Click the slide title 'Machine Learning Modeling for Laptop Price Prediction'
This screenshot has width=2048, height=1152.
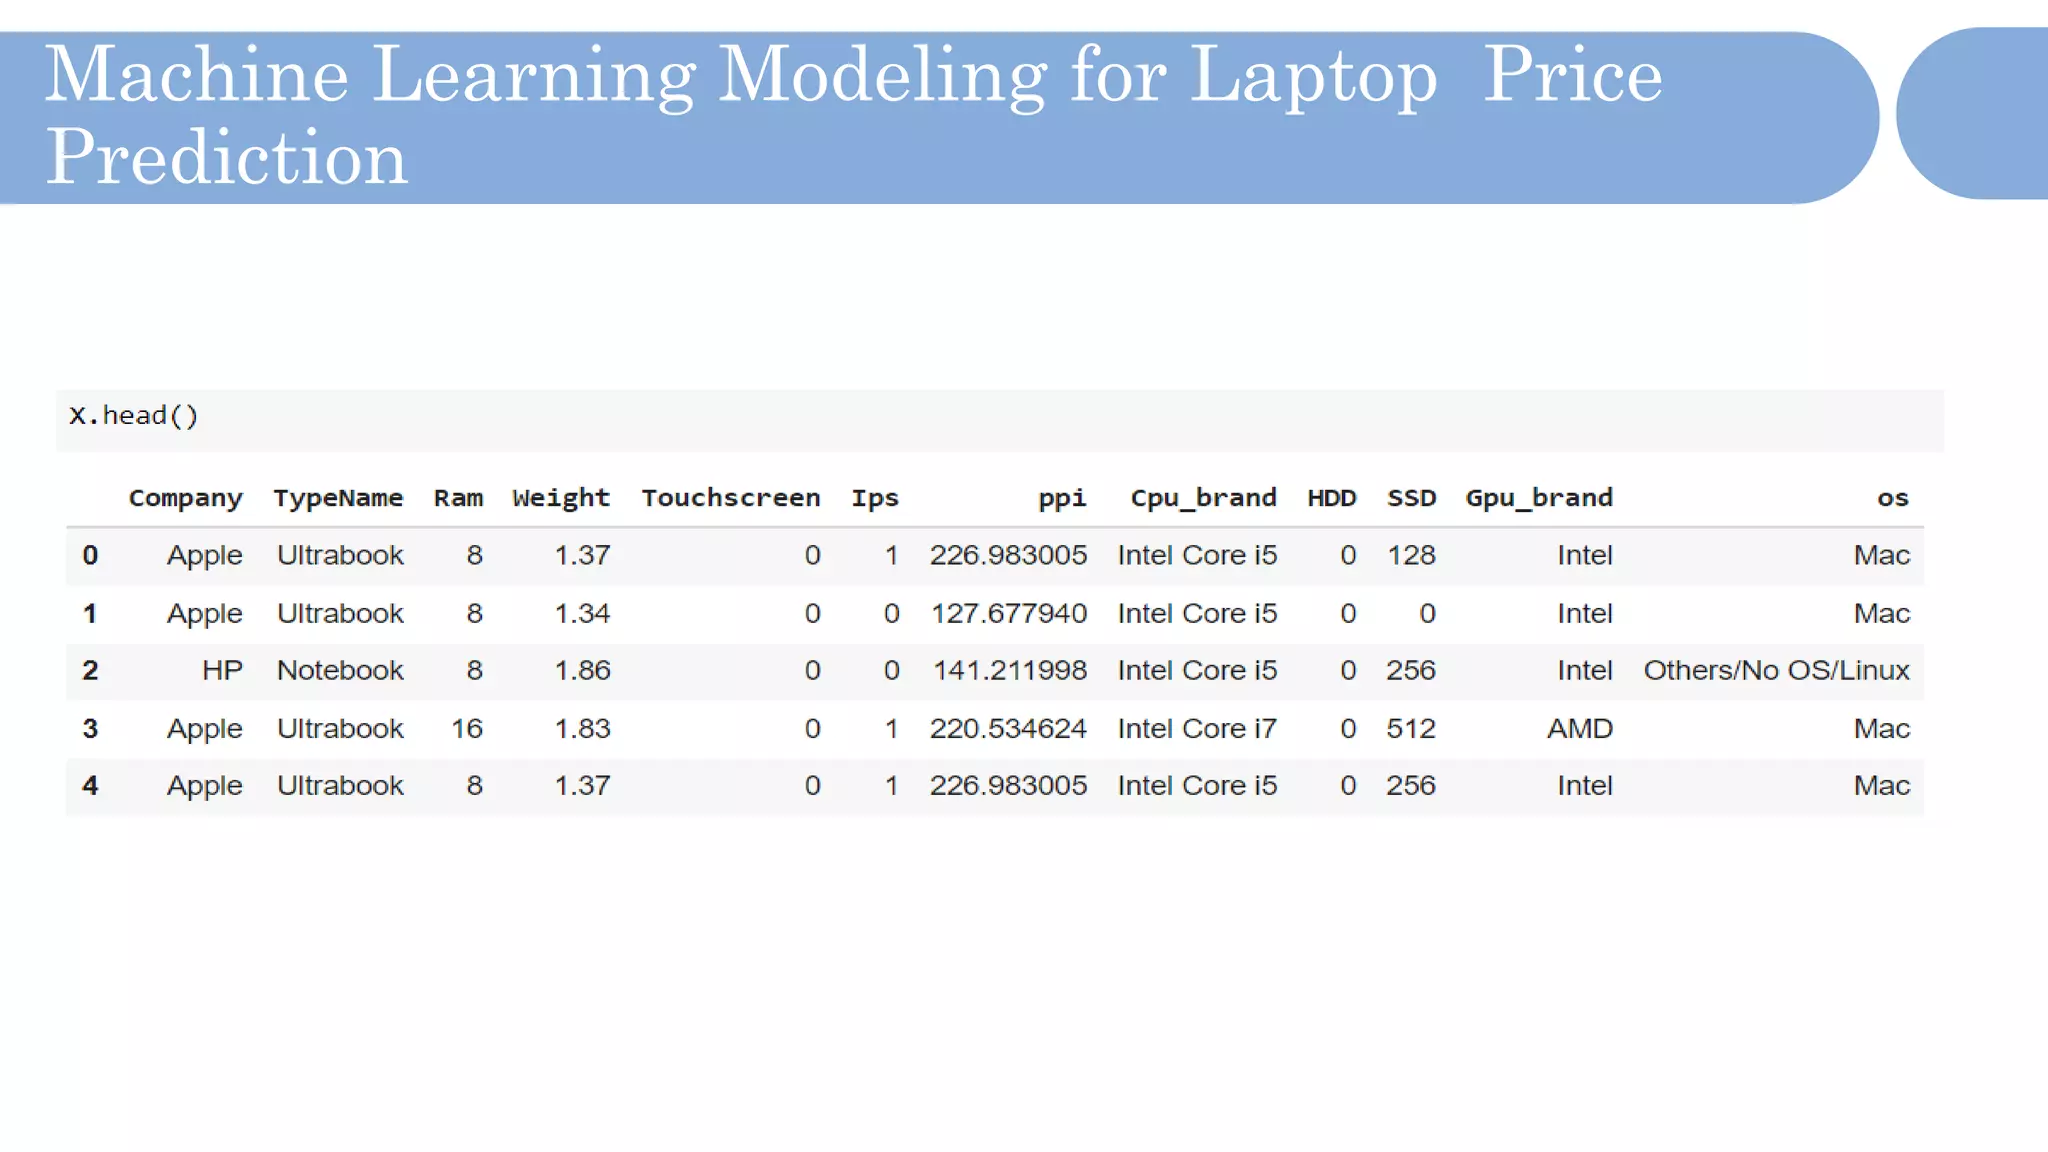[x=853, y=115]
